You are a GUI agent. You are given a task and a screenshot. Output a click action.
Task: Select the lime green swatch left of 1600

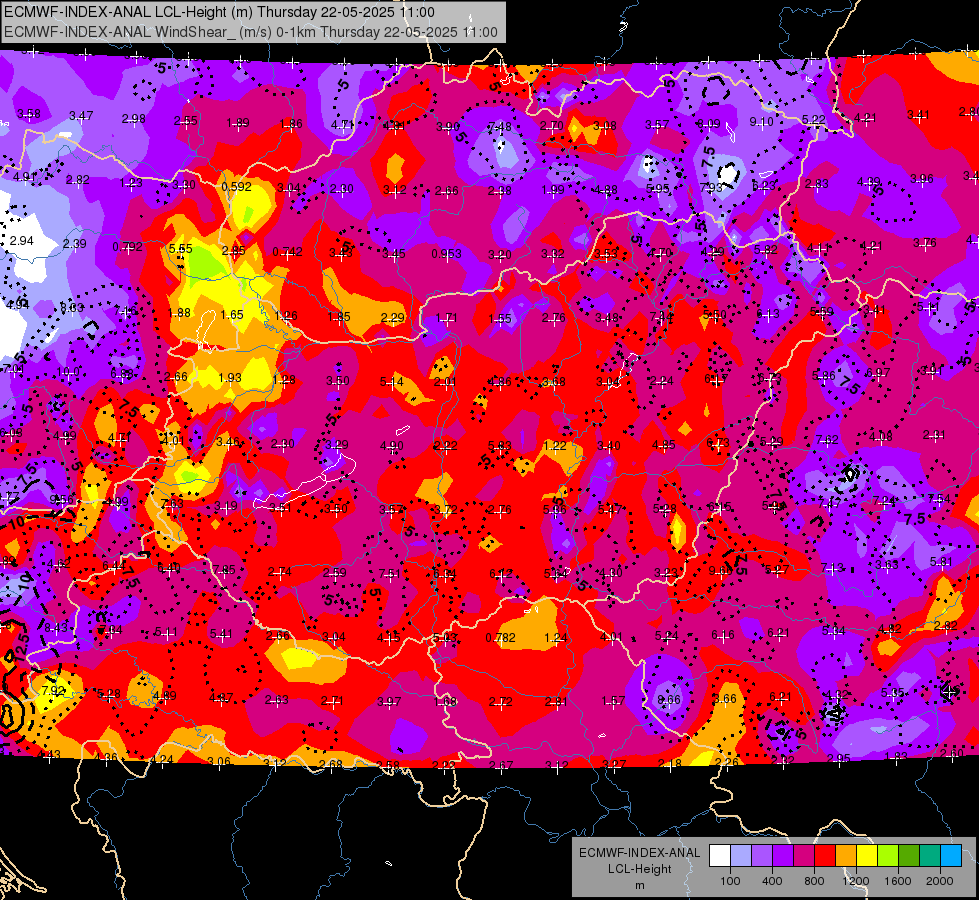click(888, 856)
